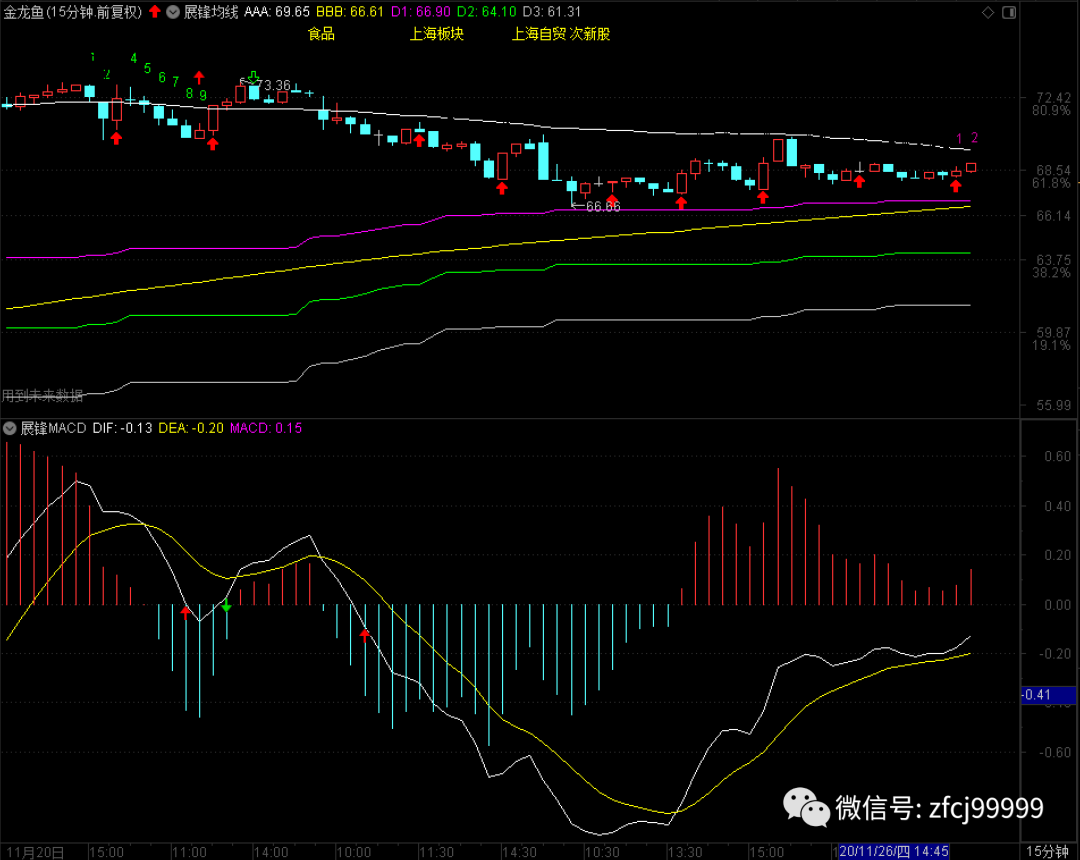Click the DIF: -0.13 readout

tap(122, 428)
